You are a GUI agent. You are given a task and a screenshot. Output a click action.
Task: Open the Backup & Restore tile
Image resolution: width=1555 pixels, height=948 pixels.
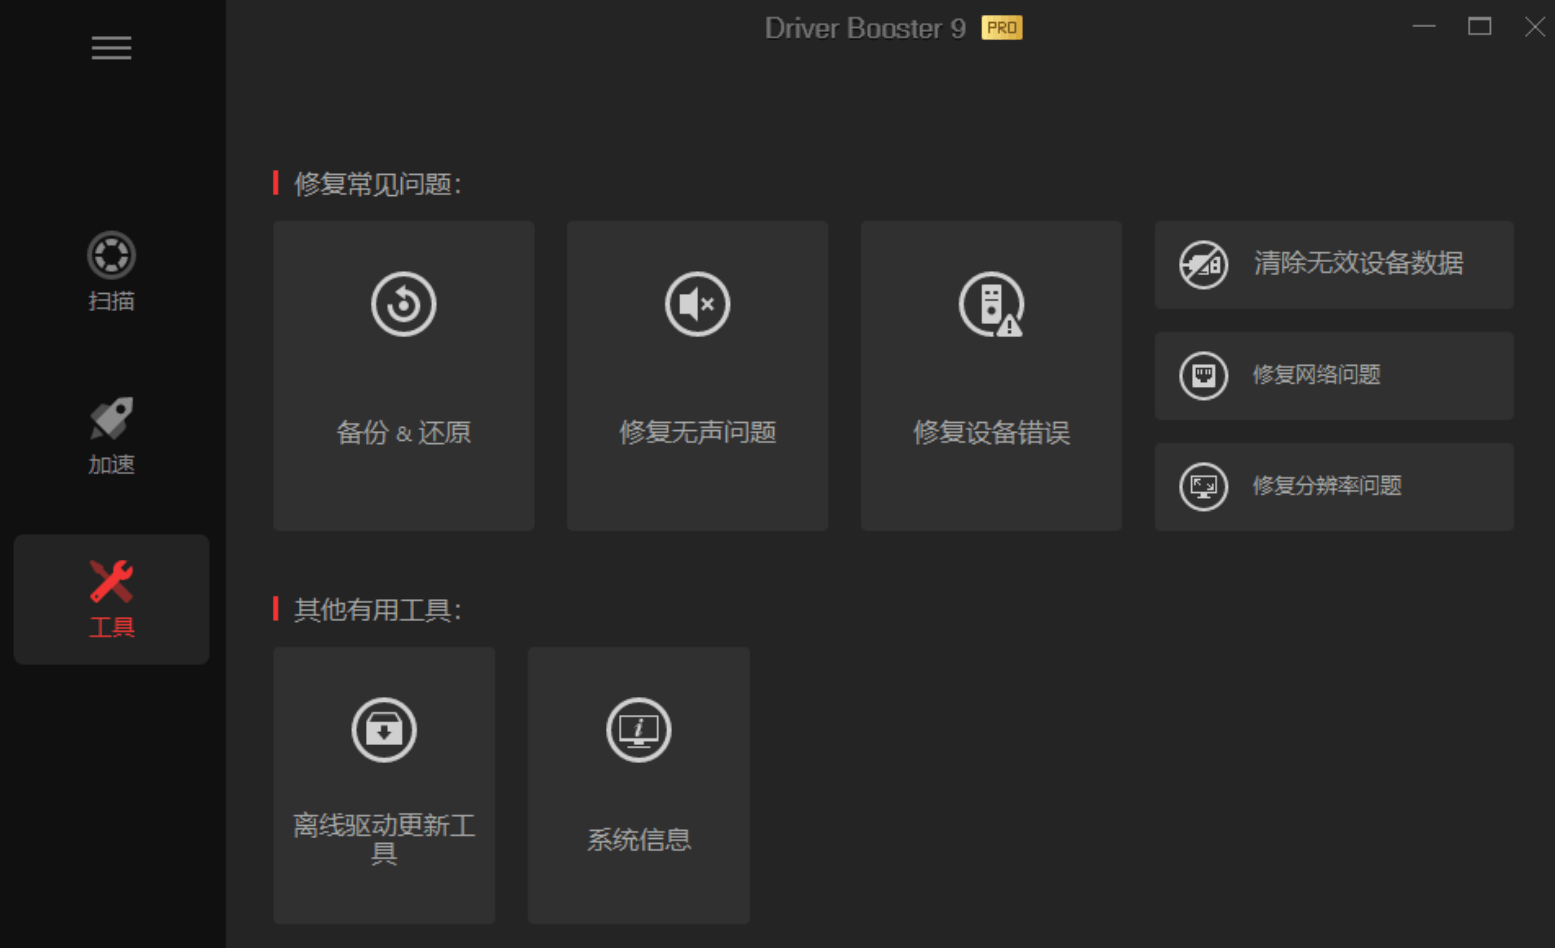click(403, 375)
